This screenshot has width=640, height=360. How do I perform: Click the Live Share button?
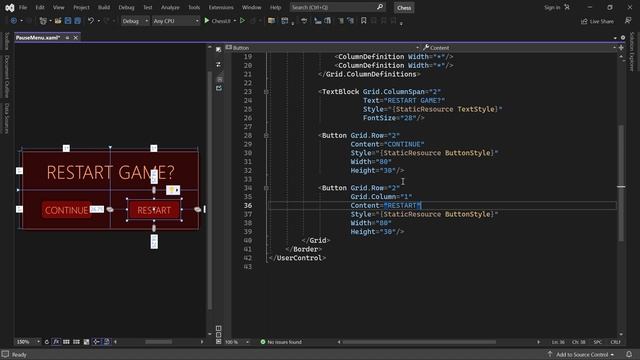pos(597,21)
